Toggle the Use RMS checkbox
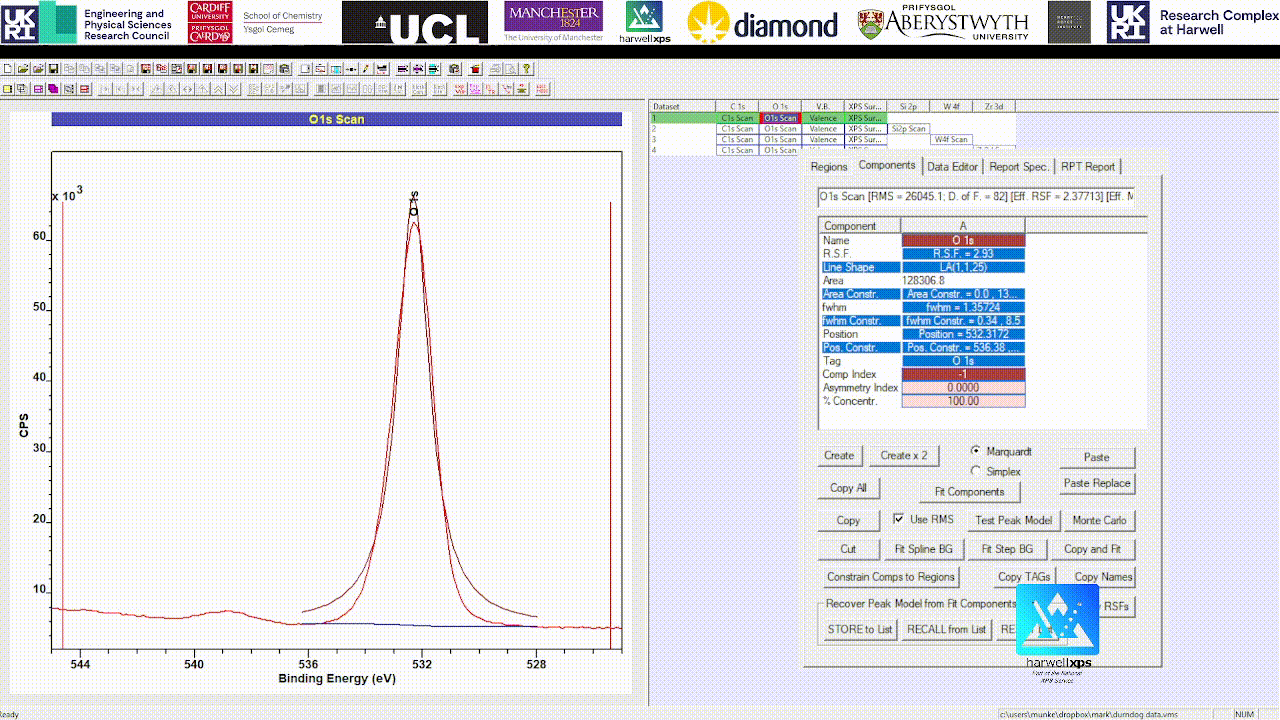Screen dimensions: 1280x720 click(x=898, y=520)
